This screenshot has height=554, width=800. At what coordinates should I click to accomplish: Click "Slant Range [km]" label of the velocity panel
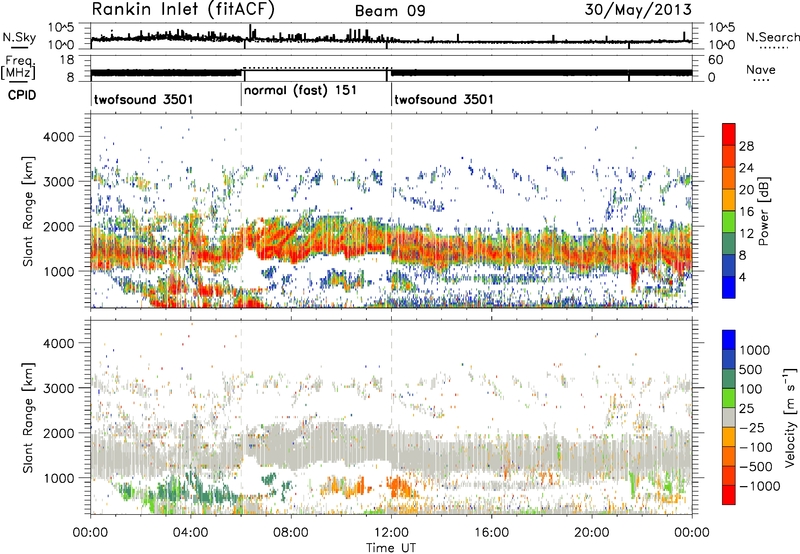[28, 417]
